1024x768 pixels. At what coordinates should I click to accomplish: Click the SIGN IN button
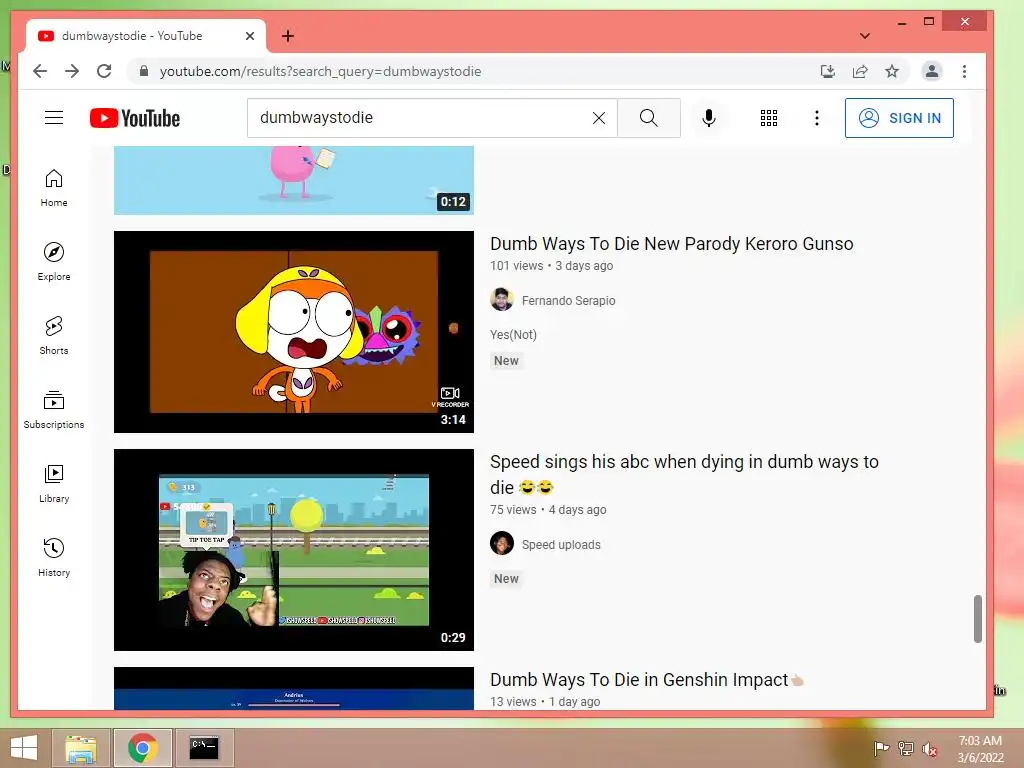899,118
